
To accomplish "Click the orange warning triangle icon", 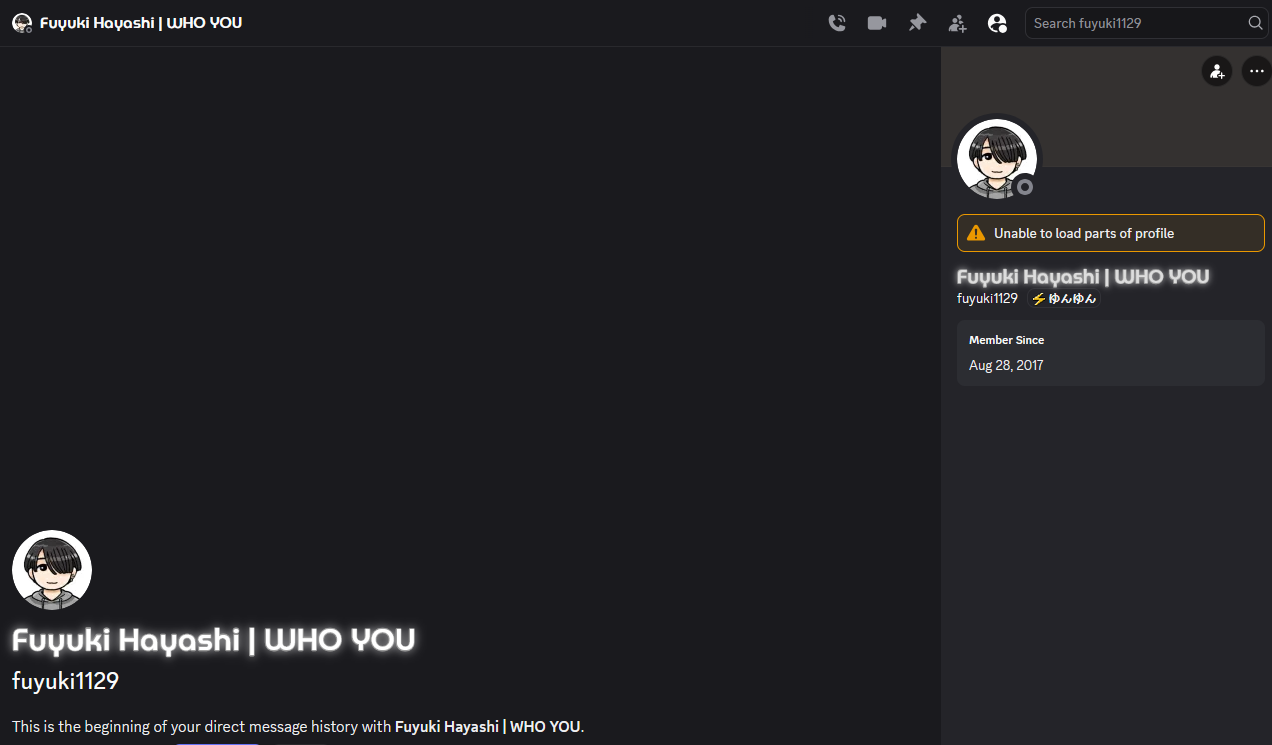I will [x=976, y=233].
